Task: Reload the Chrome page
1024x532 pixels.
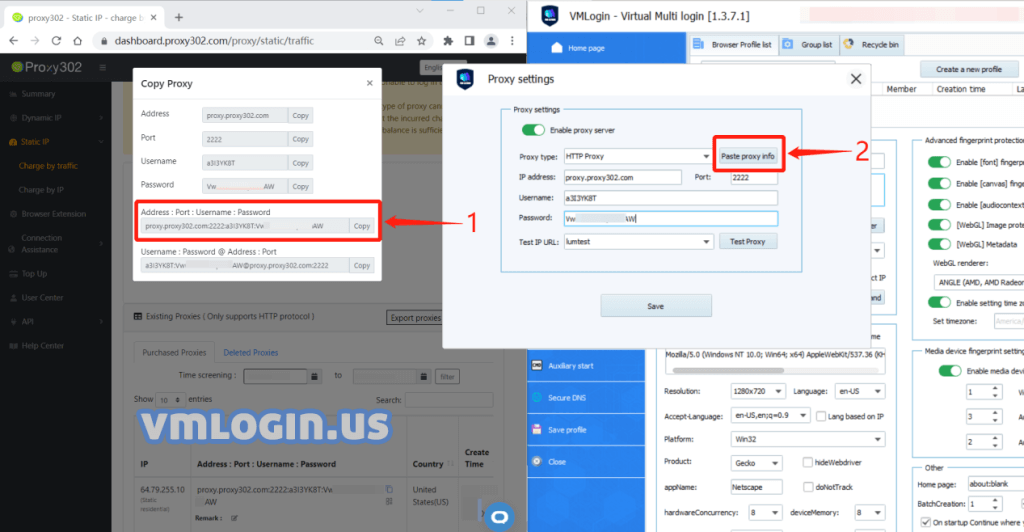Action: [56, 40]
